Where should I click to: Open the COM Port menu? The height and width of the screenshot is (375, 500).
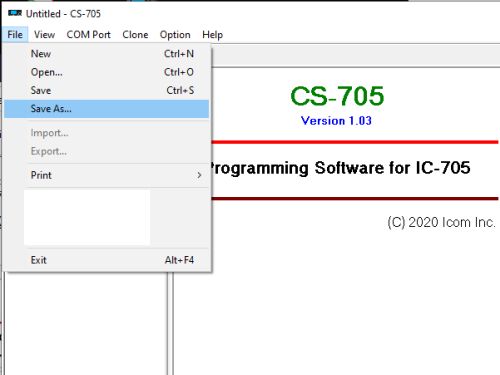(x=88, y=34)
